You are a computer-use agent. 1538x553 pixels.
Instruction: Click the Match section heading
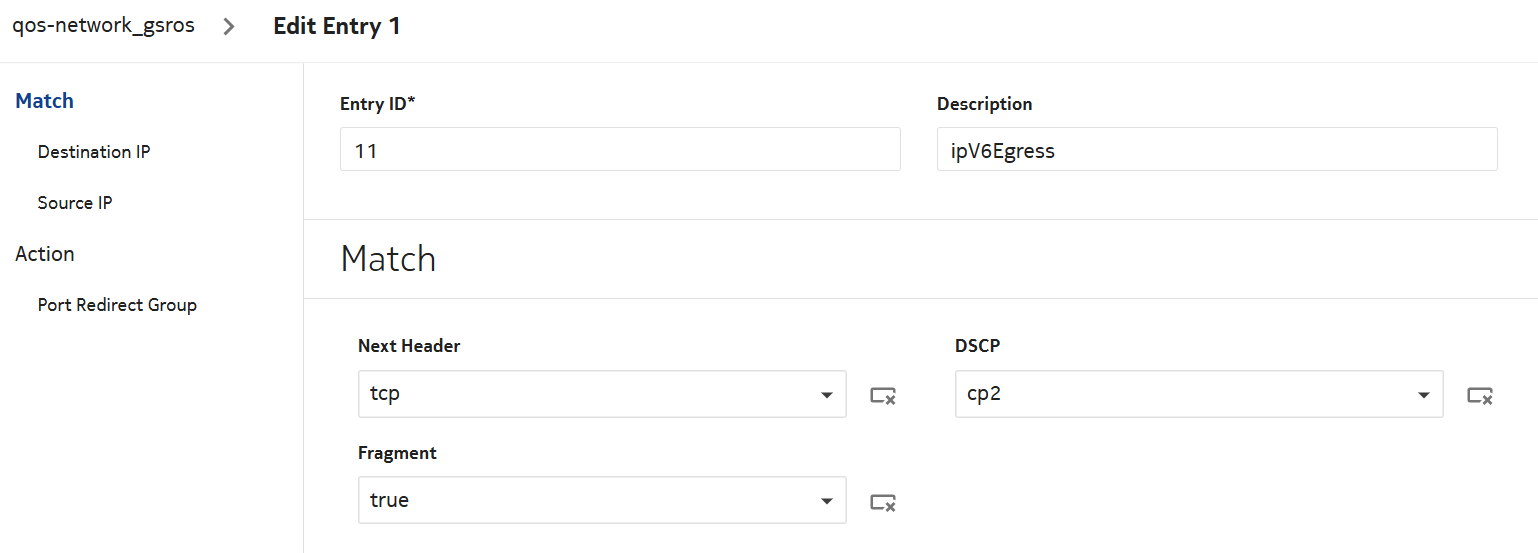(x=388, y=259)
